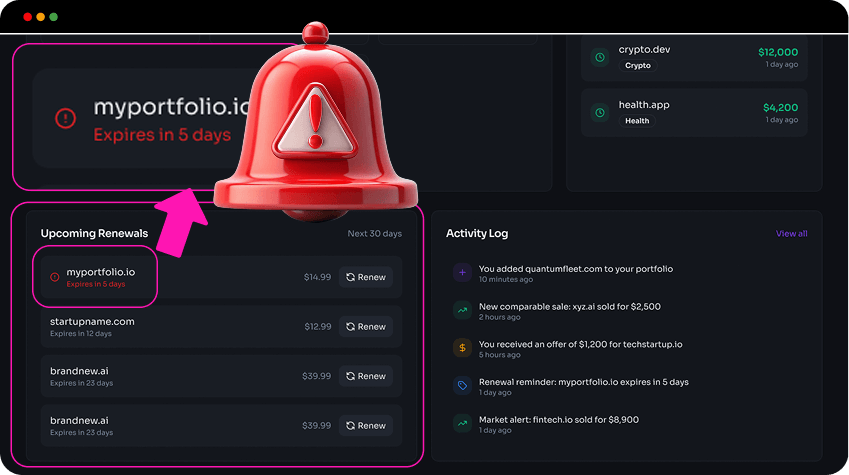Renew myportfolio.io for $14.99
Screen dimensions: 849x475
click(366, 277)
